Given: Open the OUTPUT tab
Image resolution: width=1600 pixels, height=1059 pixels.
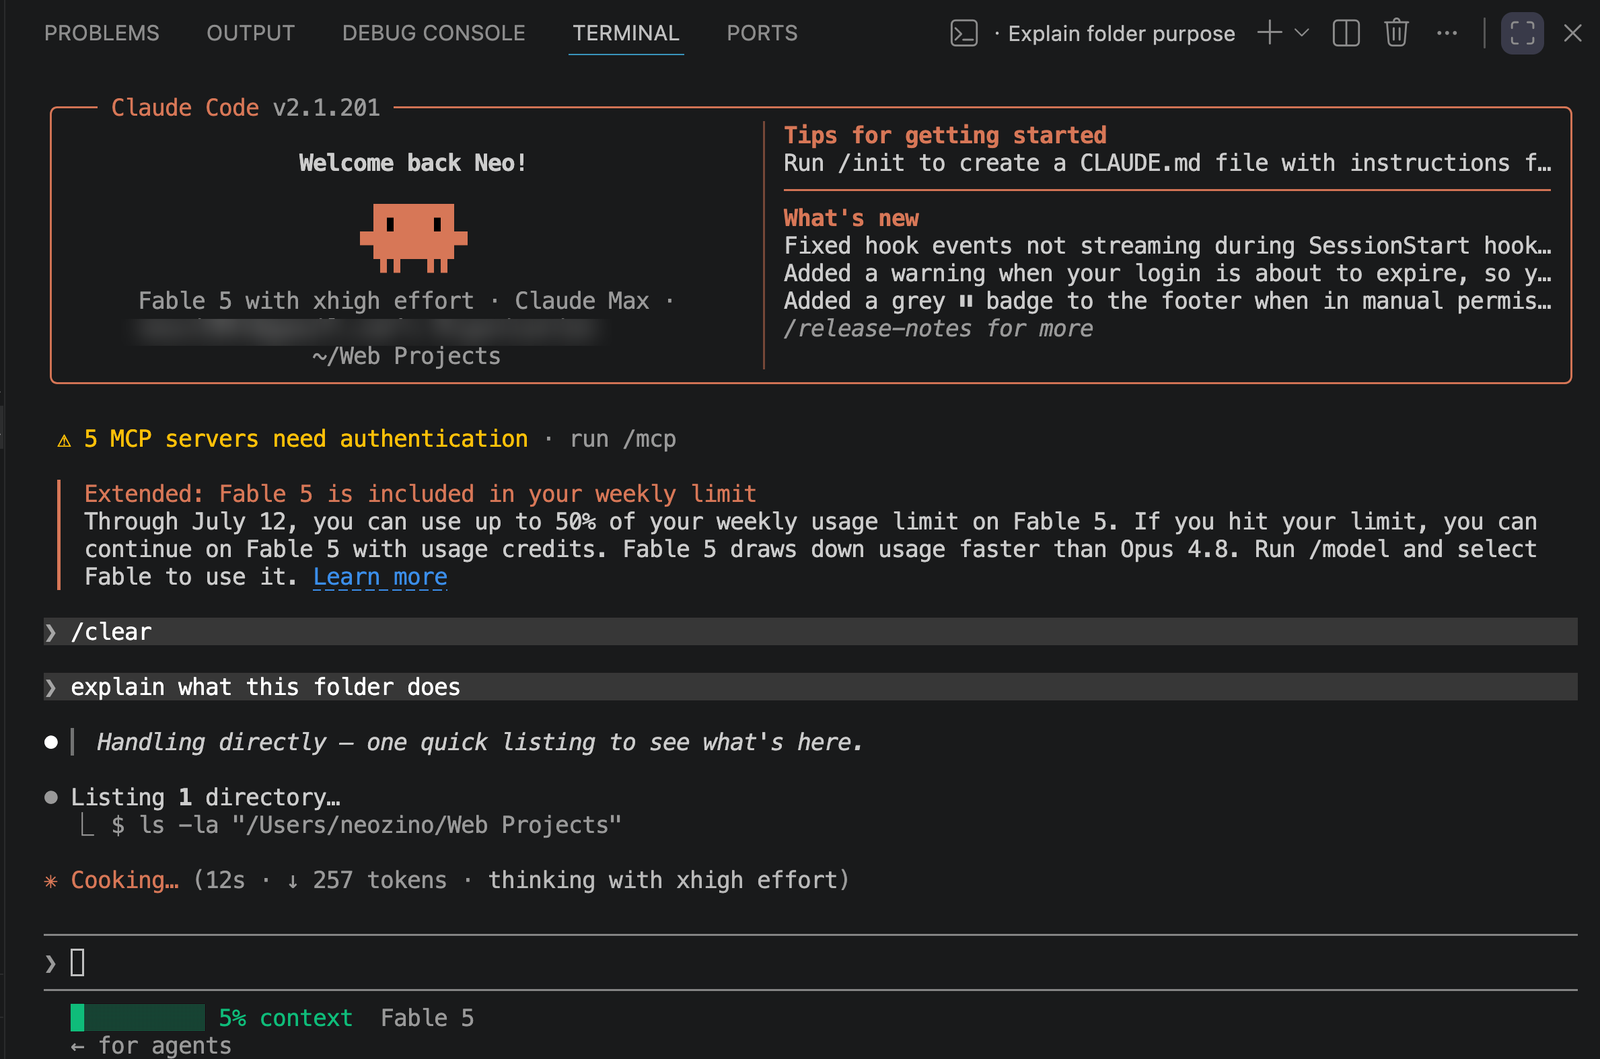Looking at the screenshot, I should [250, 33].
